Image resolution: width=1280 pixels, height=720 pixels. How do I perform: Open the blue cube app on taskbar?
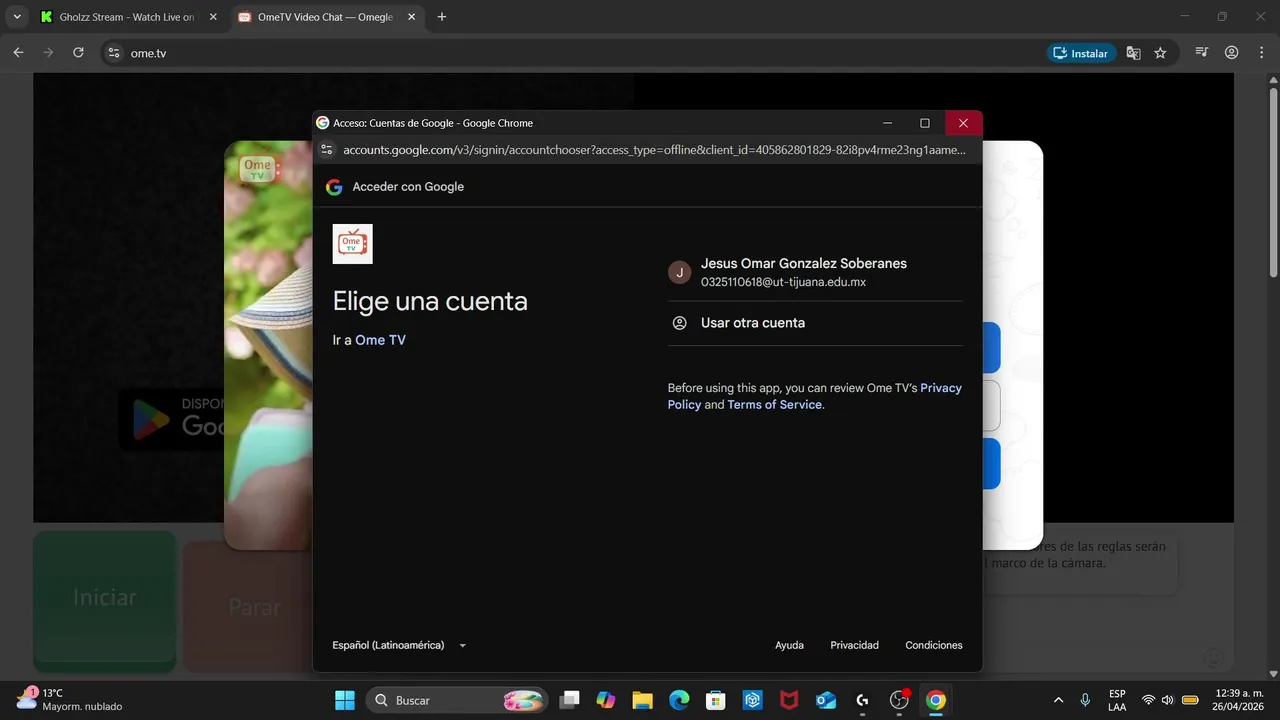tap(752, 700)
